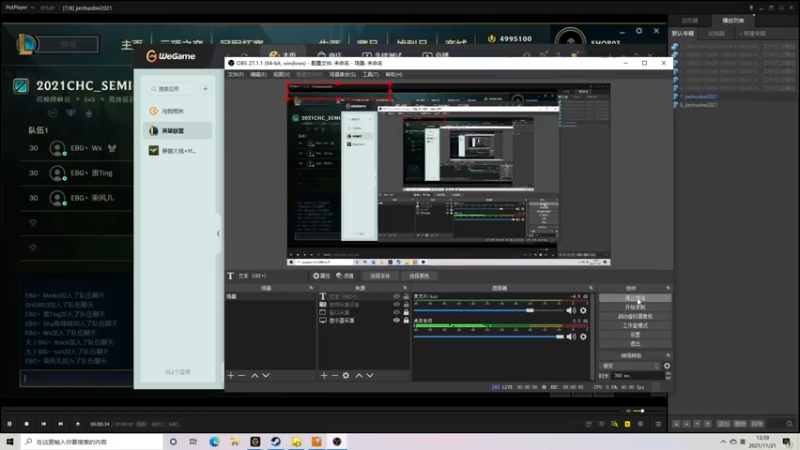The width and height of the screenshot is (800, 450).
Task: Open the OBS 工具(T) menu
Action: coord(370,74)
